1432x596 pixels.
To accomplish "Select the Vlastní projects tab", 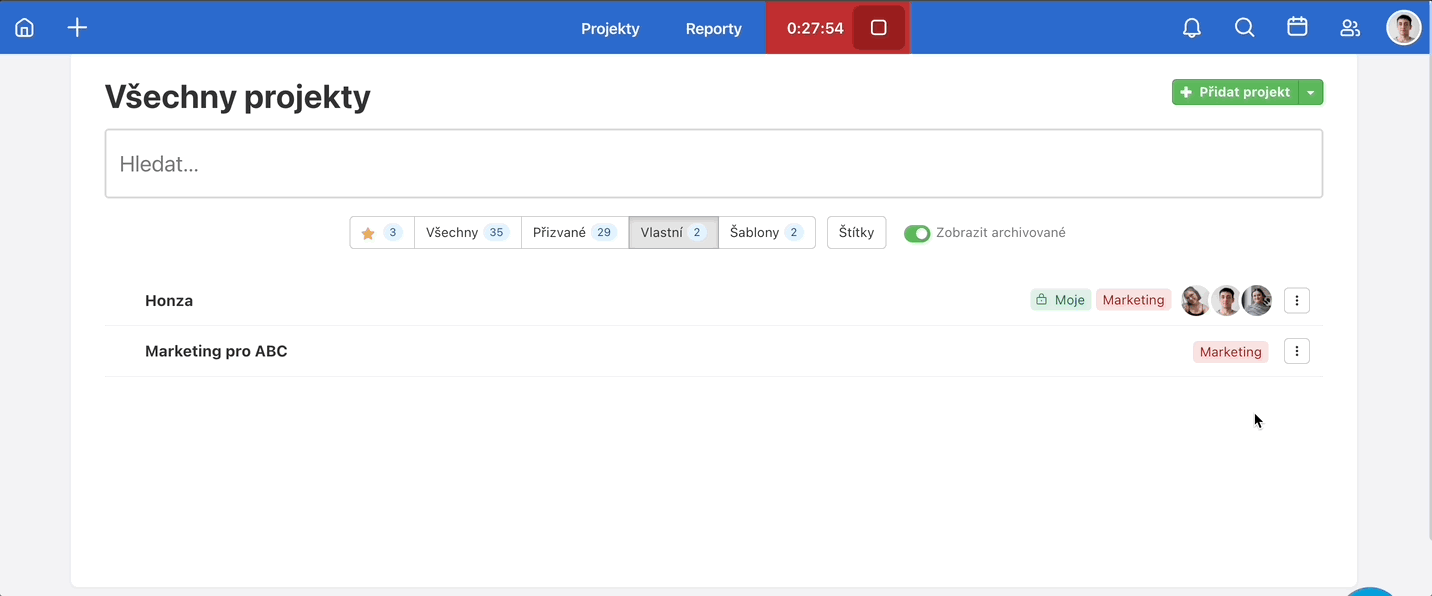I will (673, 233).
